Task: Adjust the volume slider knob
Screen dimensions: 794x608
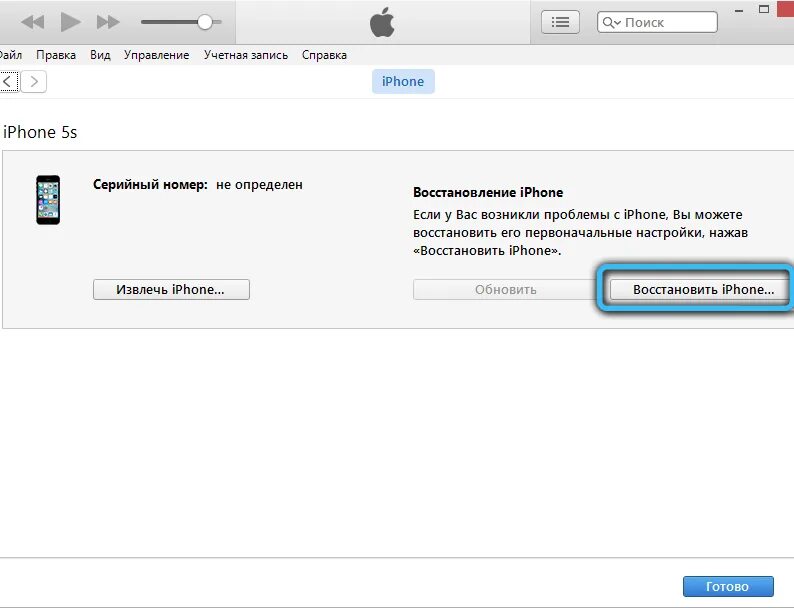Action: coord(205,22)
